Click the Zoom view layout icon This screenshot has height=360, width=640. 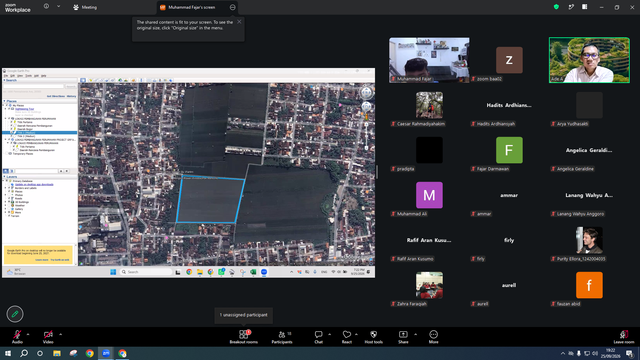[x=584, y=7]
